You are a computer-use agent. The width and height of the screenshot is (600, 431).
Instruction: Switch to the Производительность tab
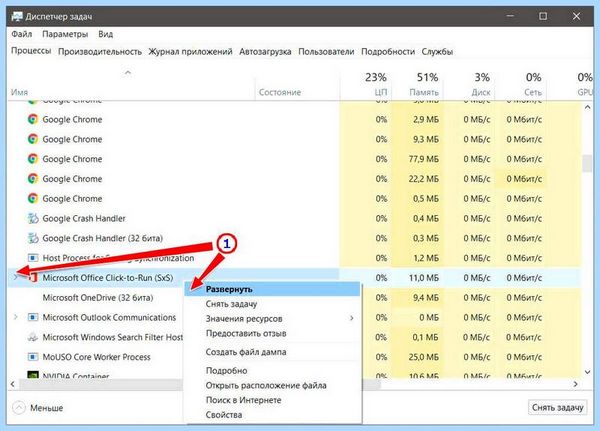100,52
